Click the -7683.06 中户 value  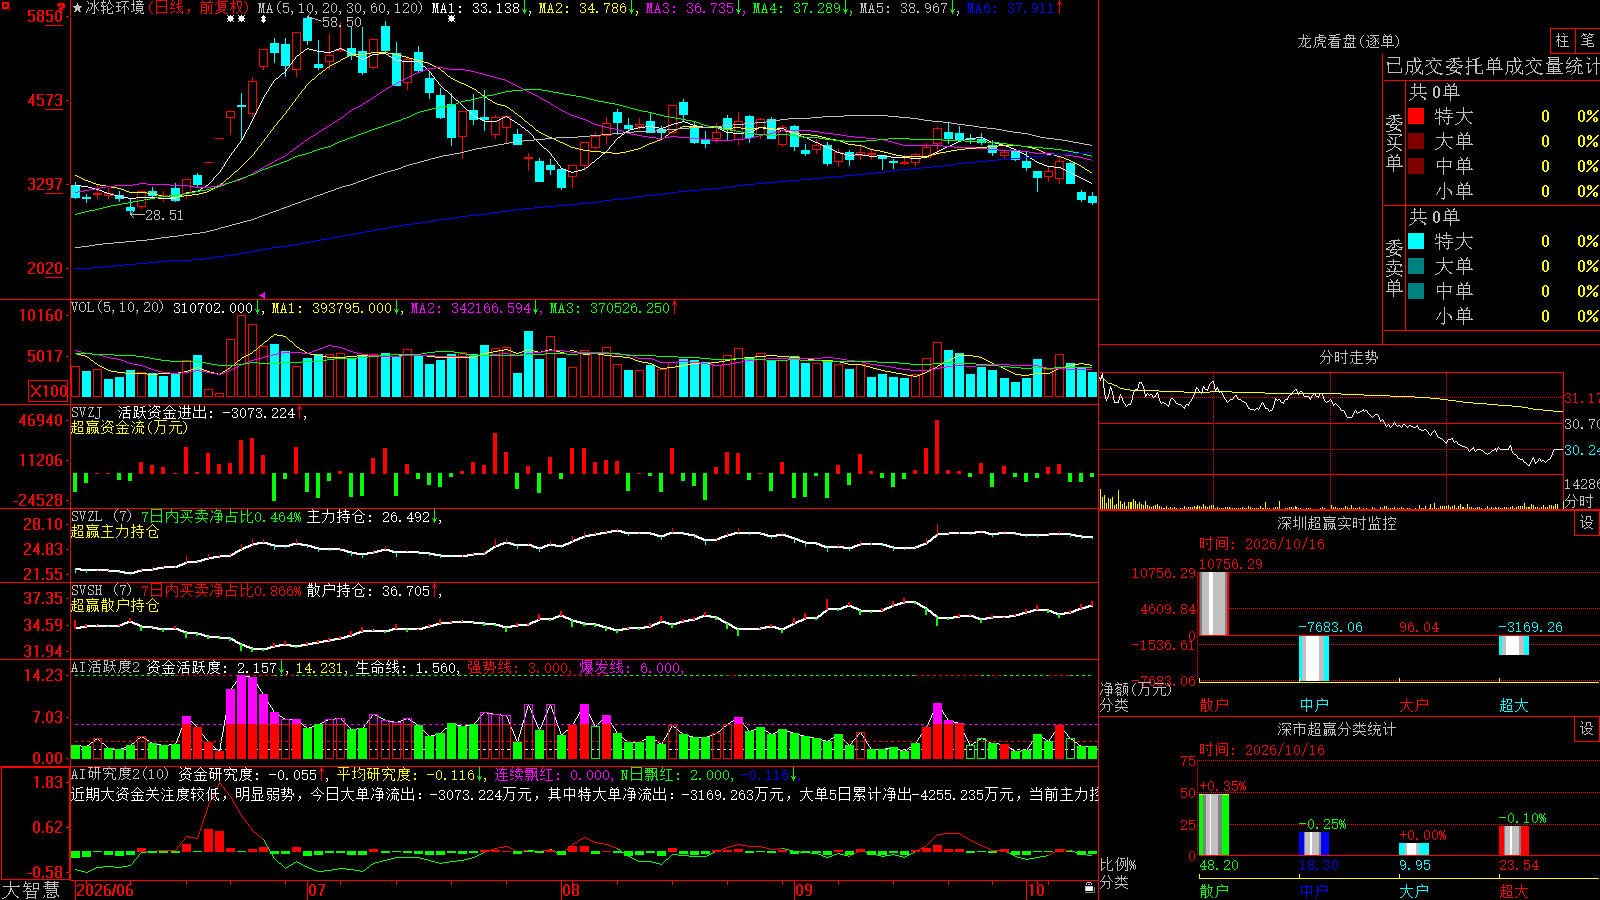click(x=1330, y=627)
